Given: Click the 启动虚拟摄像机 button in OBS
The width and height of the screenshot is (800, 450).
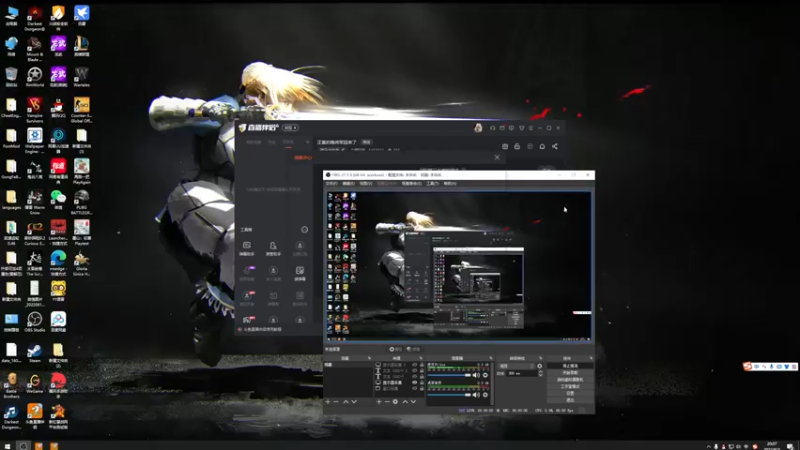Looking at the screenshot, I should coord(570,380).
